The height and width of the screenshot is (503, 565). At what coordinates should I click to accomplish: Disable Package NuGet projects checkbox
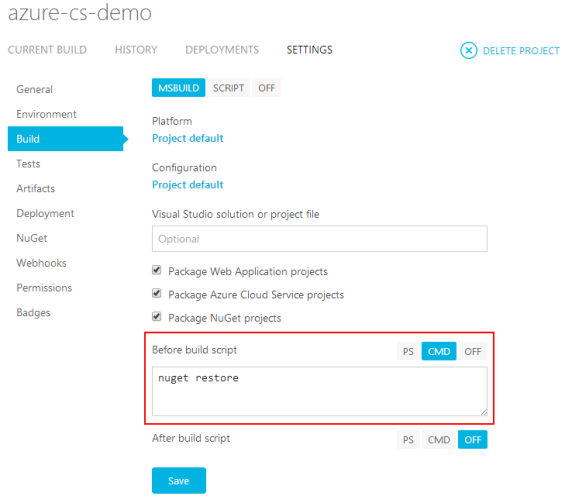156,317
